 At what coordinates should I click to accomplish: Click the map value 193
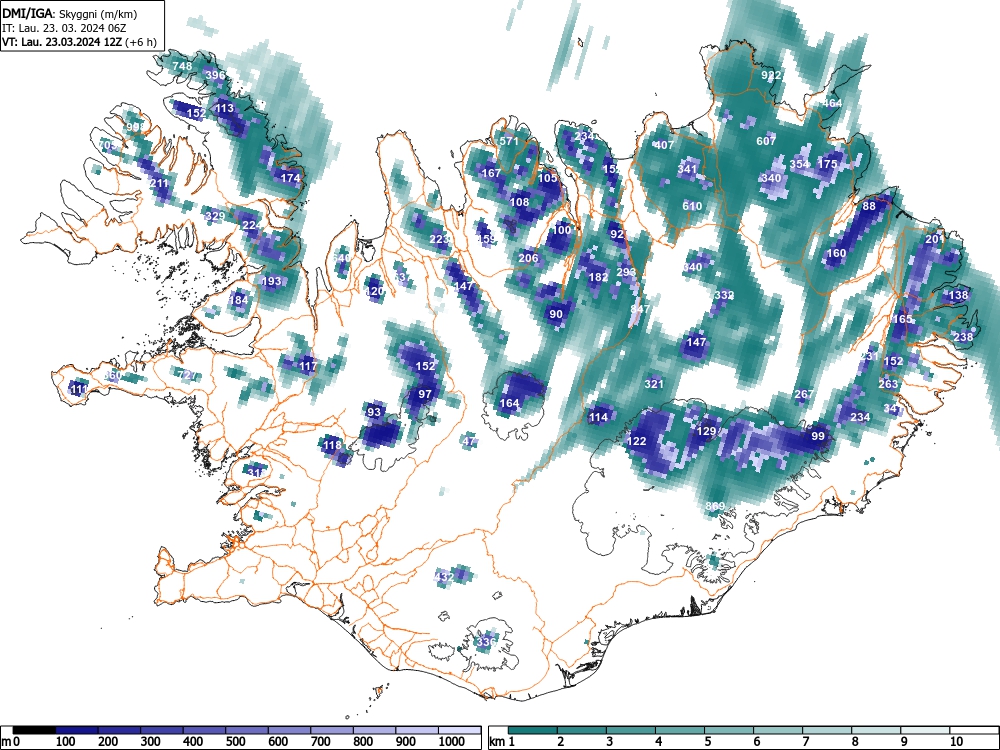click(272, 281)
